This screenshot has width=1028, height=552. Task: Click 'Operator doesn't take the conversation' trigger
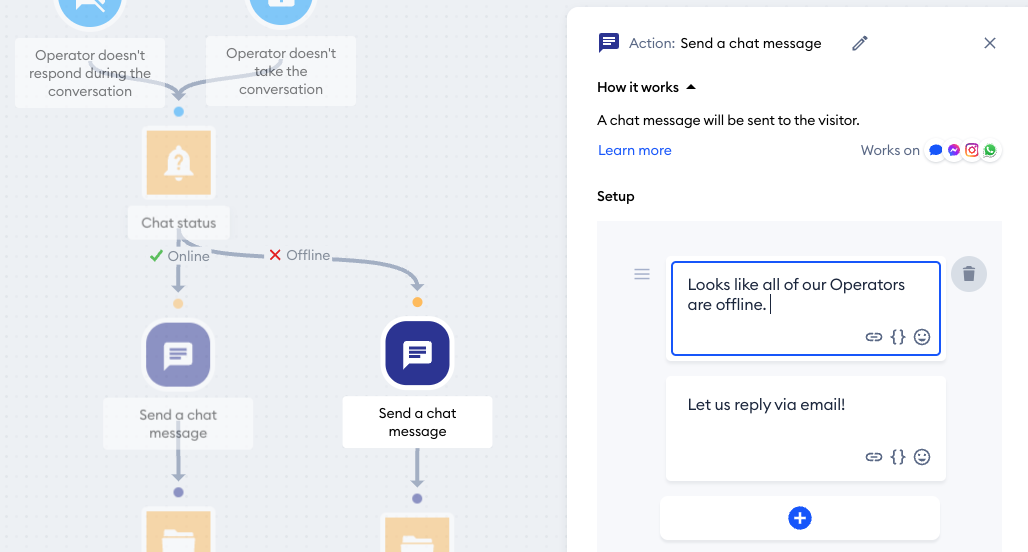281,70
